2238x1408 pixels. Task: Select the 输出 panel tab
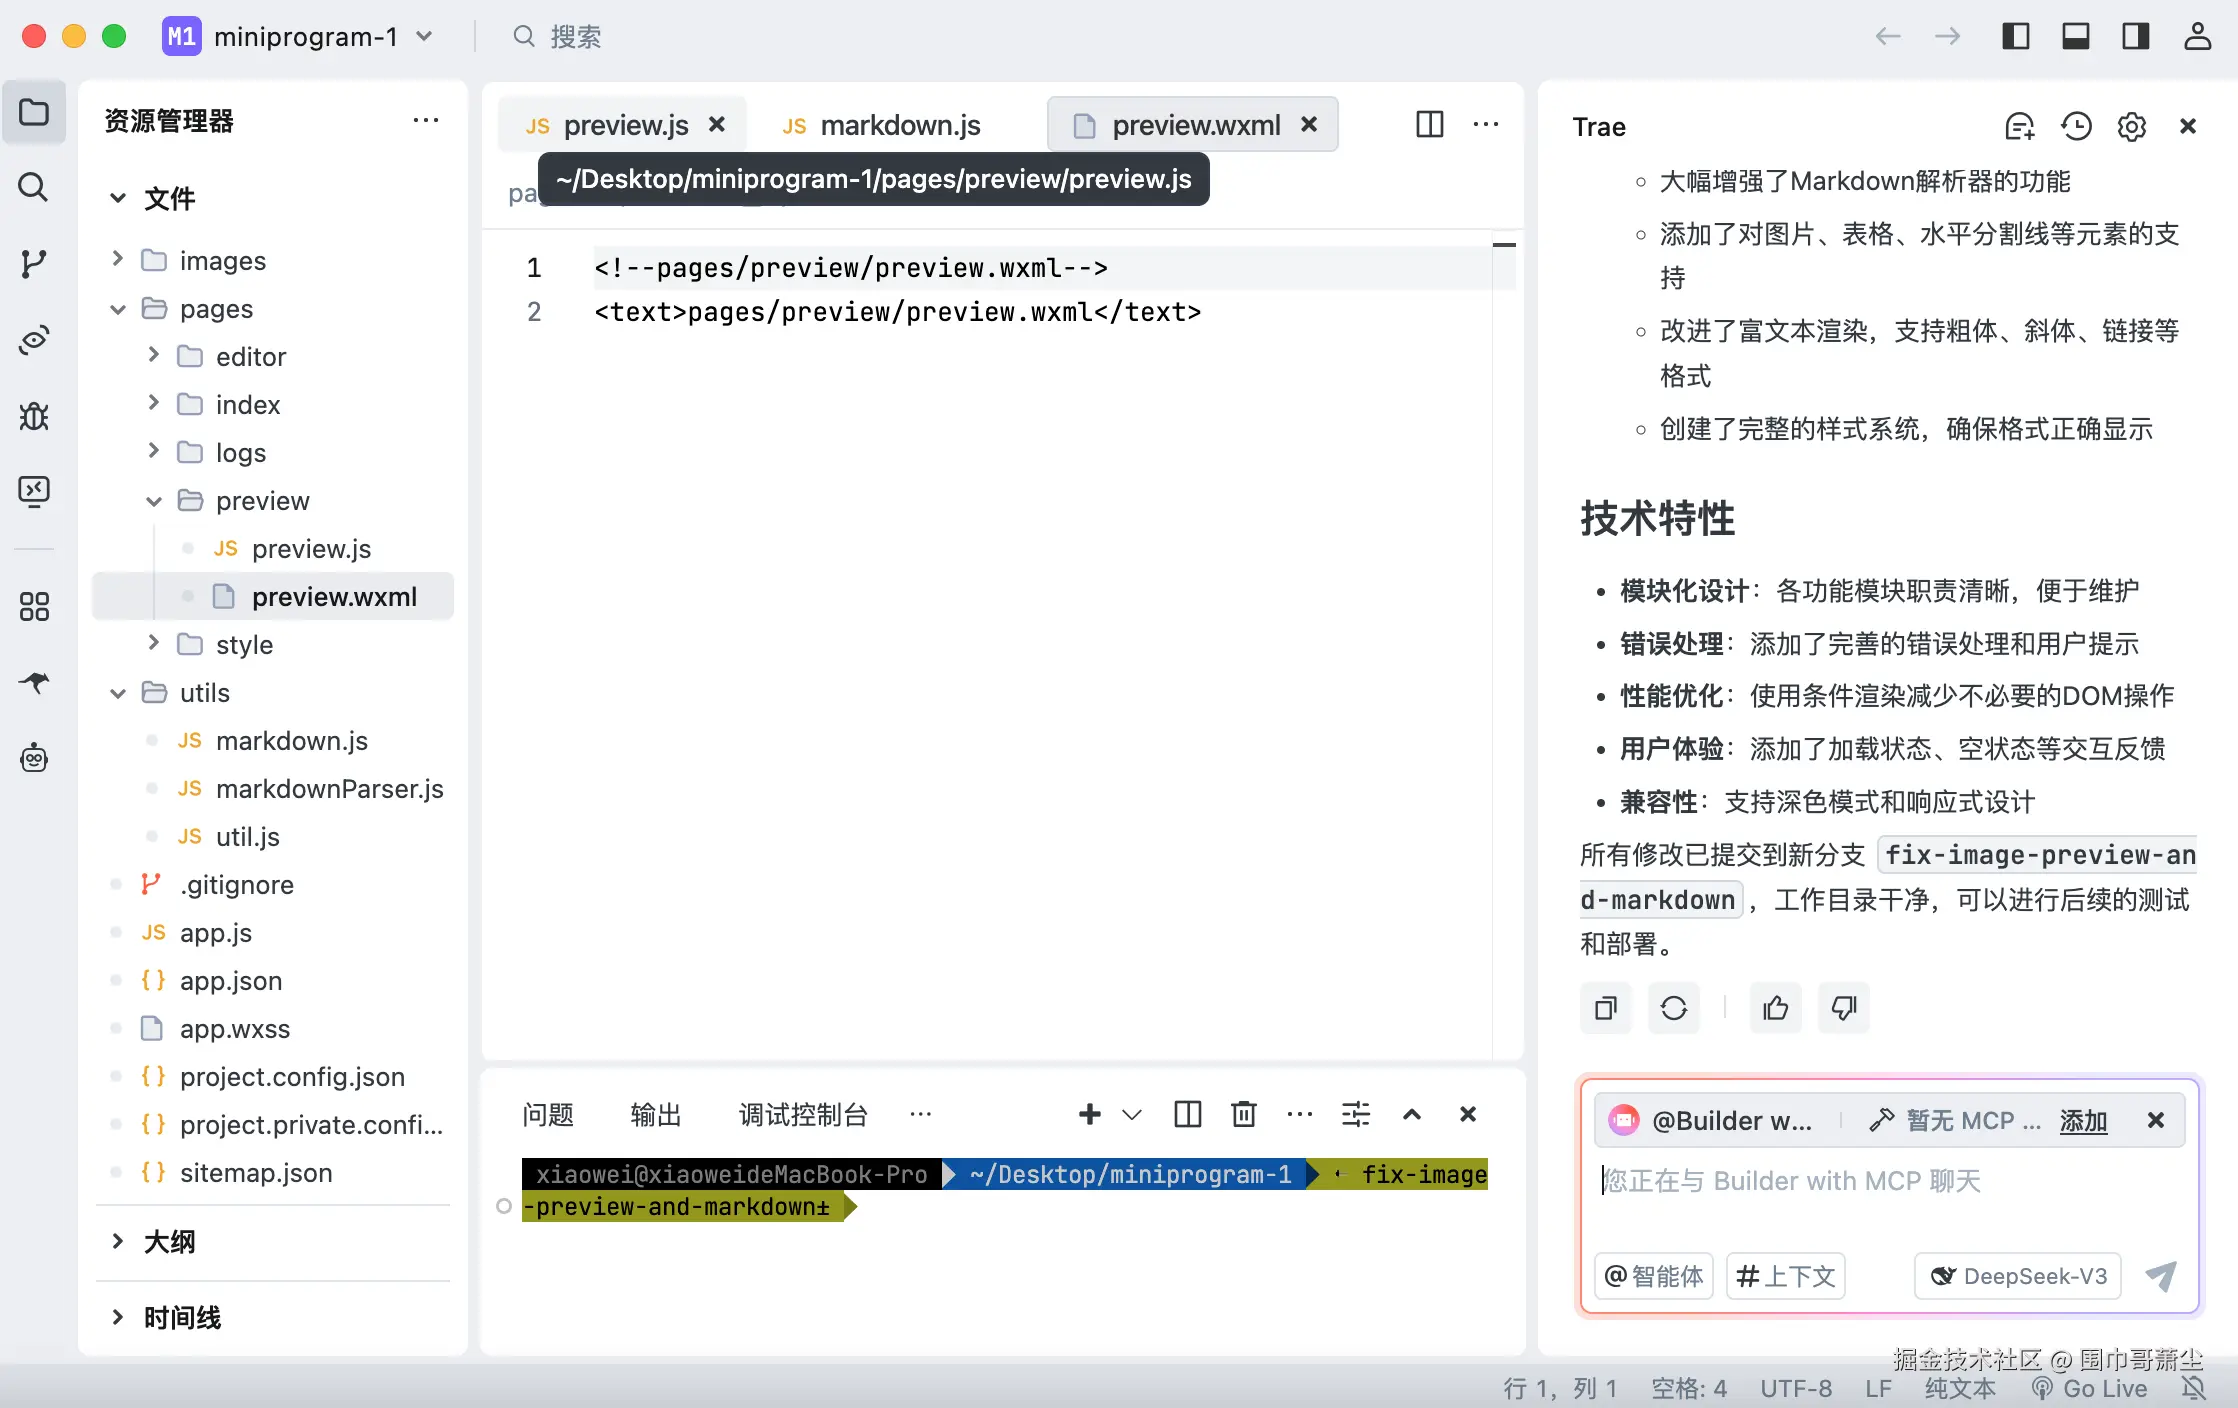(655, 1113)
